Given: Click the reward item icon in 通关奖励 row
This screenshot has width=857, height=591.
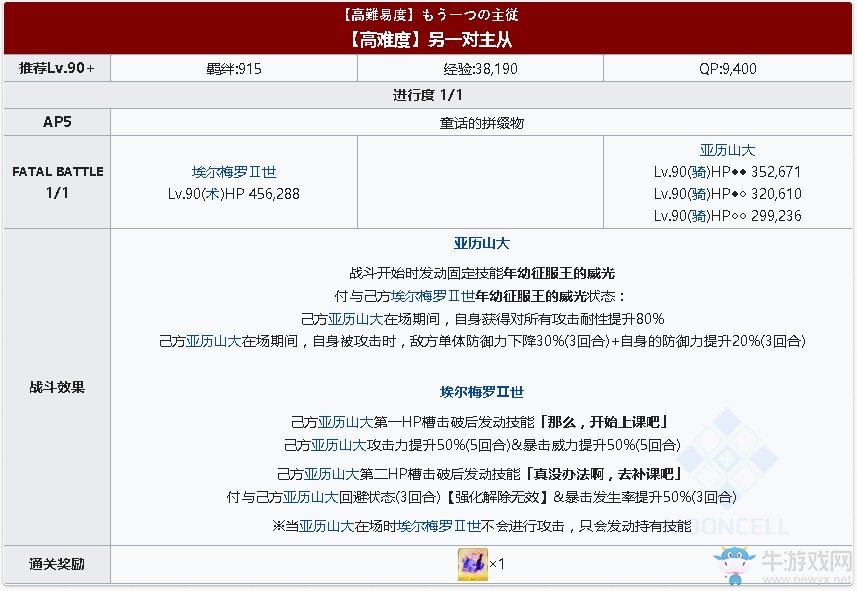Looking at the screenshot, I should 472,564.
